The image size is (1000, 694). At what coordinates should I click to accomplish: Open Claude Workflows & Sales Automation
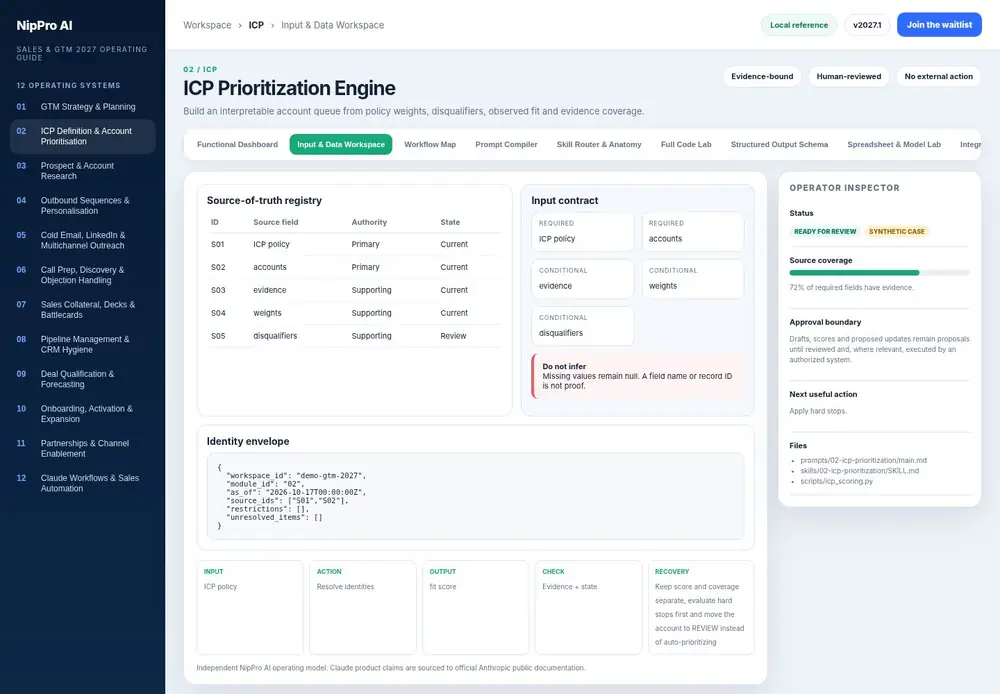82,483
